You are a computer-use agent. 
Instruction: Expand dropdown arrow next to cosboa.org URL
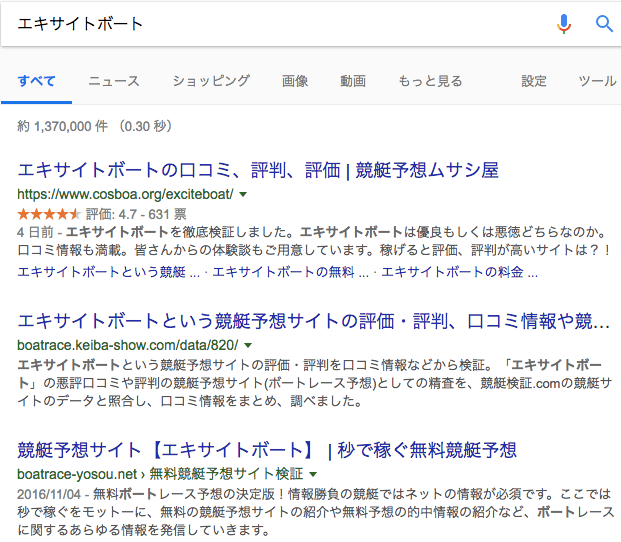[243, 194]
